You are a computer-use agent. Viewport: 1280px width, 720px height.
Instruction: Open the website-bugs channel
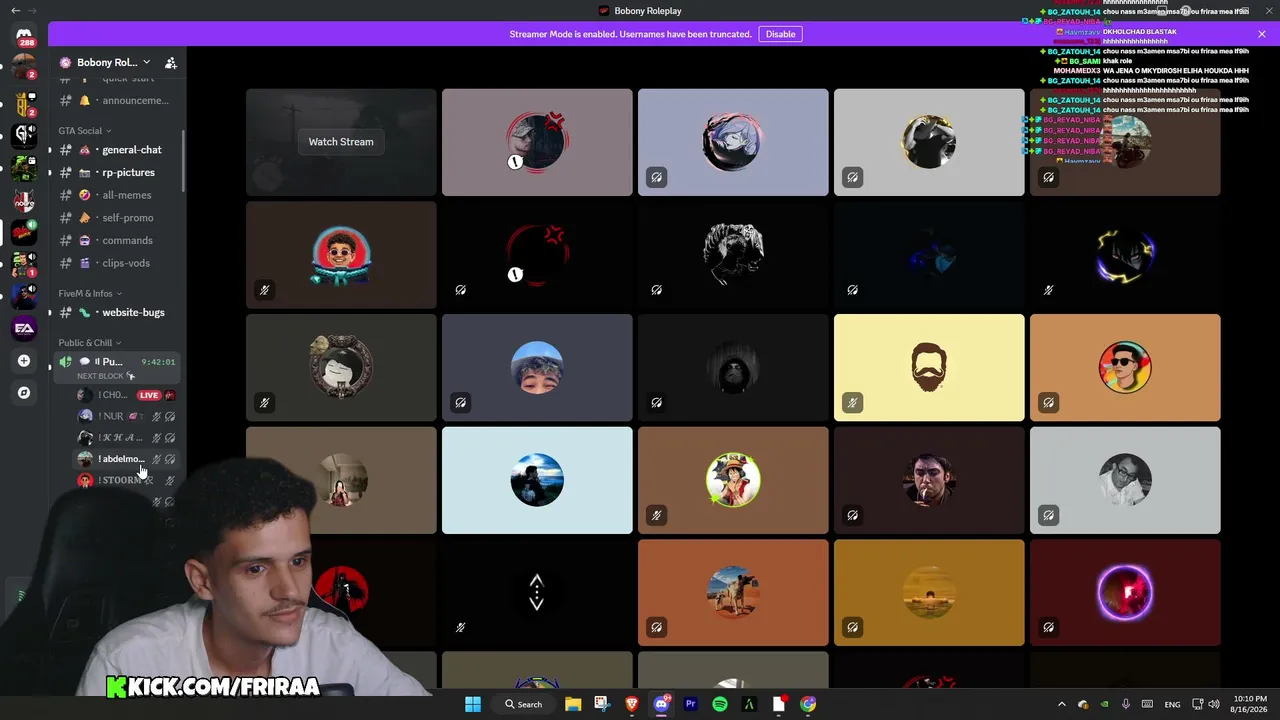click(x=118, y=312)
